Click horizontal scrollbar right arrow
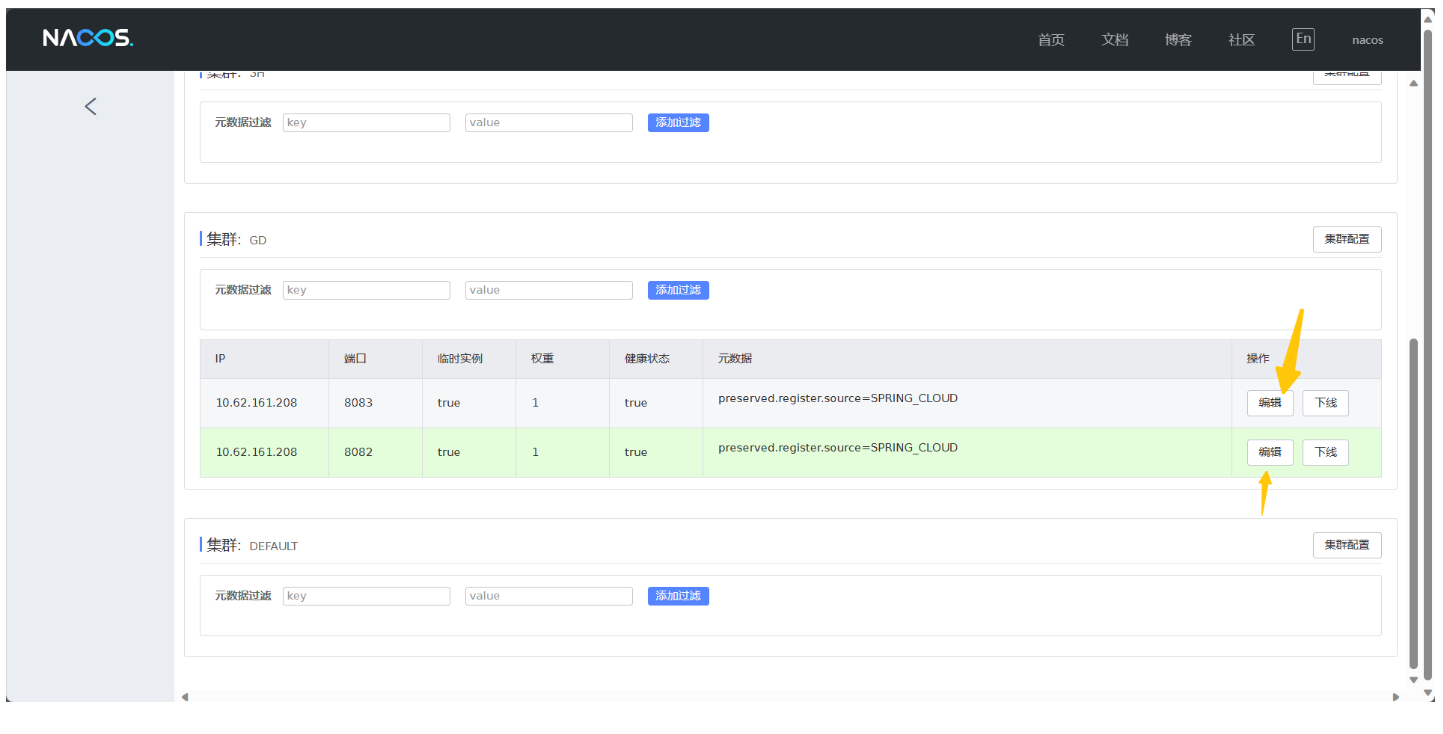Image resolution: width=1443 pixels, height=734 pixels. (x=1396, y=696)
